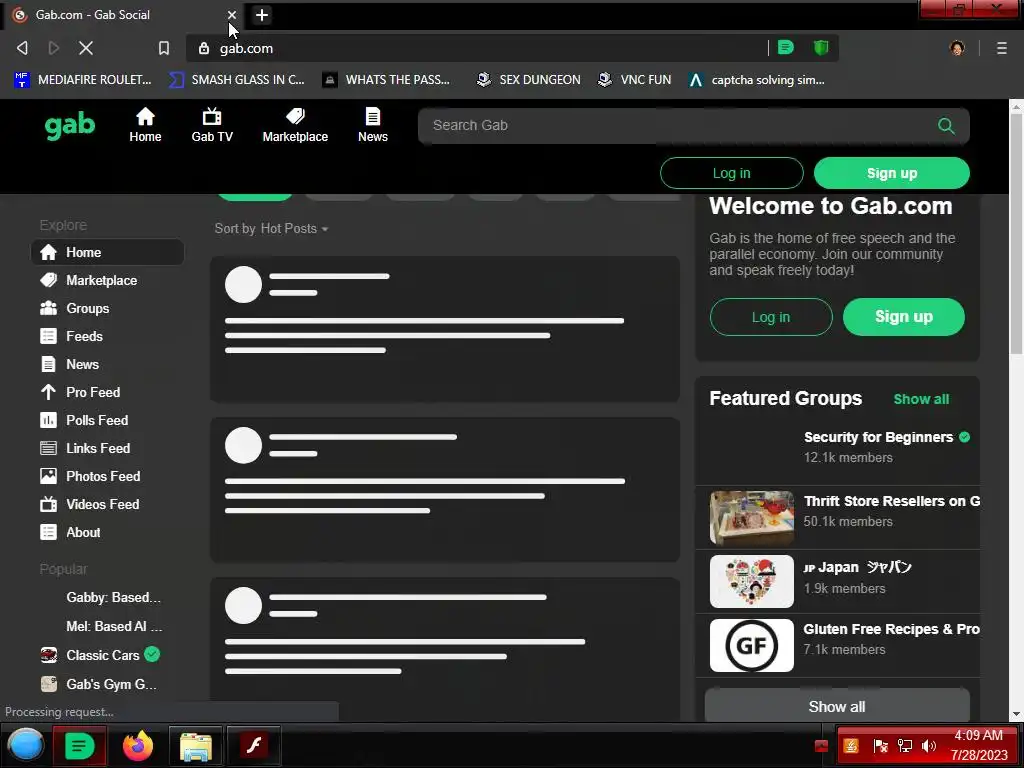Click browser forward arrow
Viewport: 1024px width, 768px height.
click(x=54, y=48)
